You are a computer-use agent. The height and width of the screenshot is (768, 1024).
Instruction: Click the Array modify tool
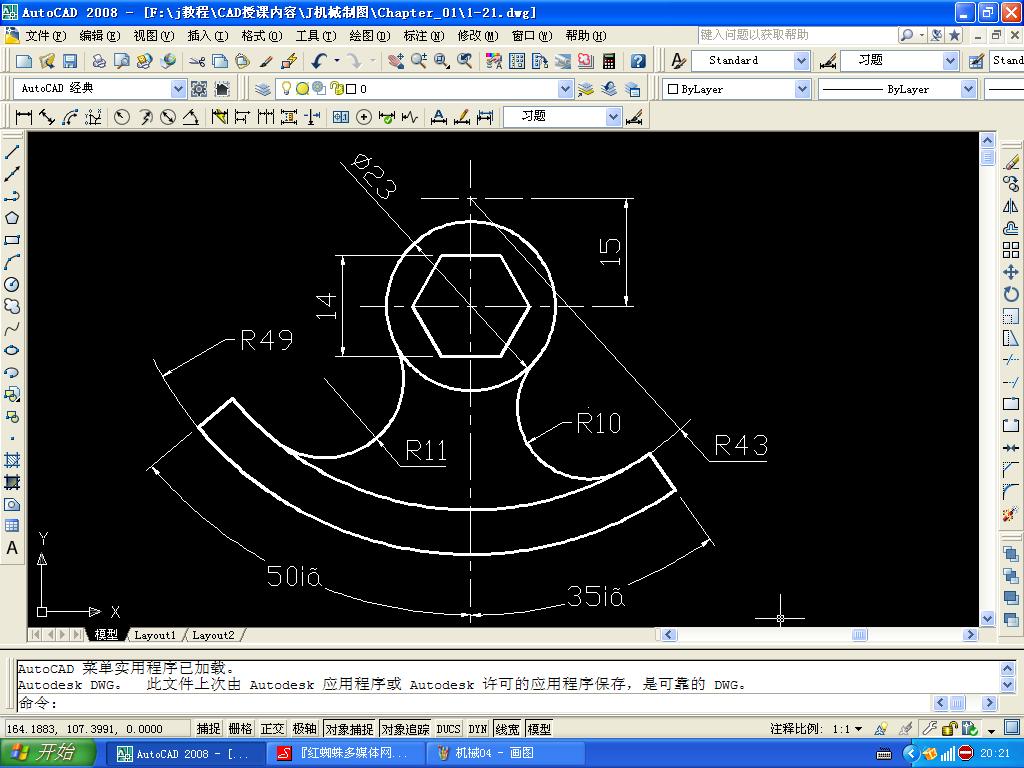coord(1011,250)
